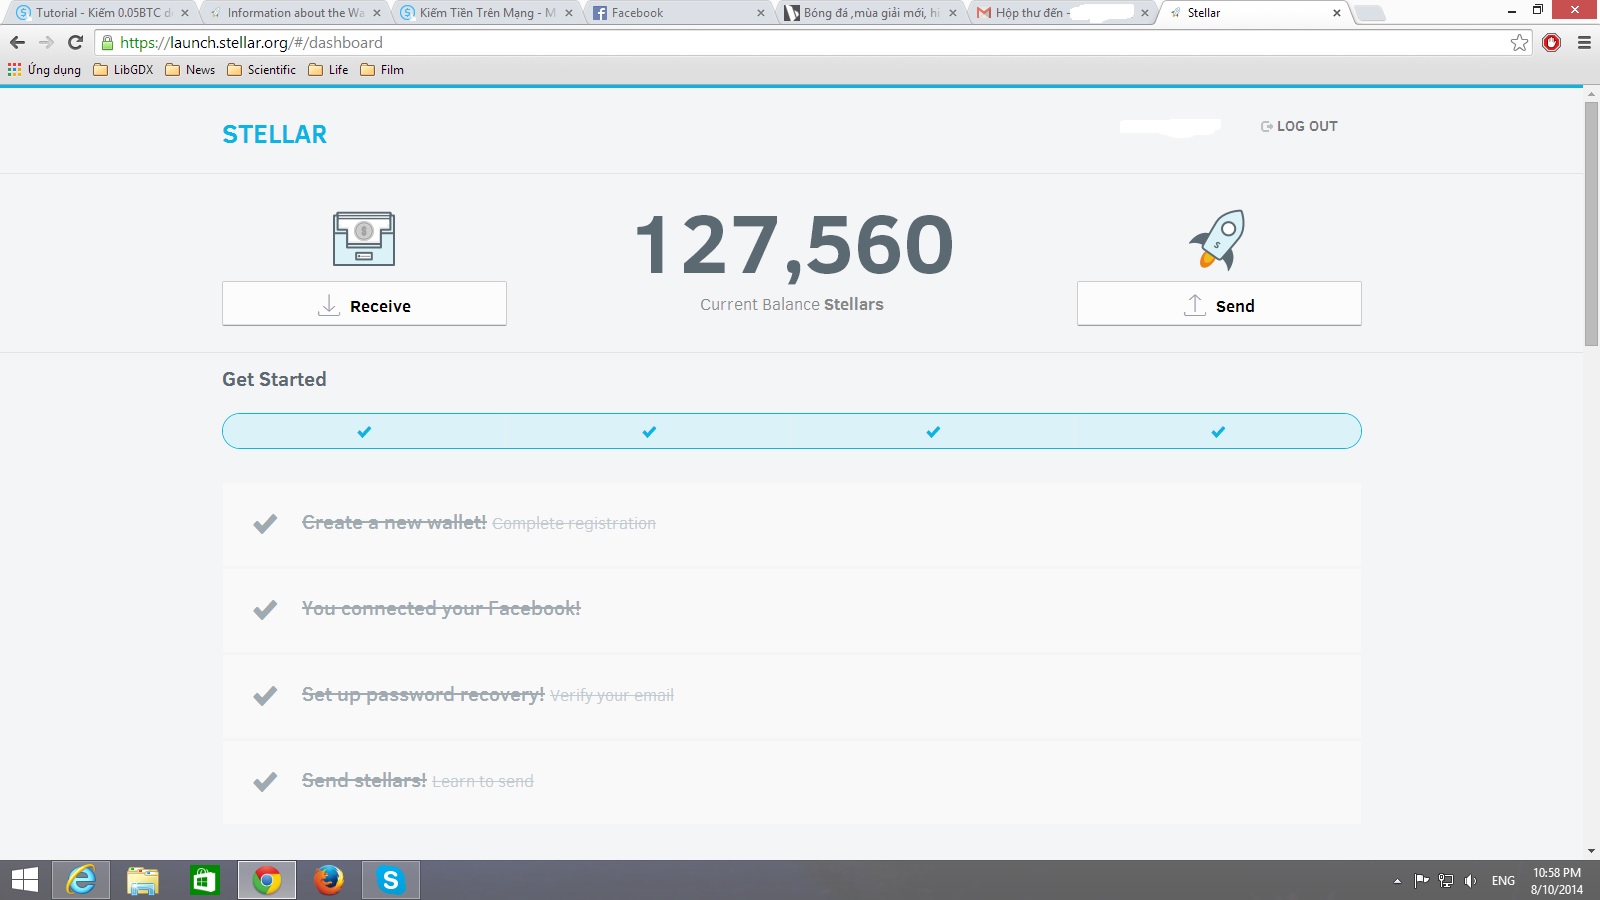This screenshot has width=1600, height=900.
Task: Switch to the Tutorial - Kiếm 0.05BTC tab
Action: pos(100,13)
